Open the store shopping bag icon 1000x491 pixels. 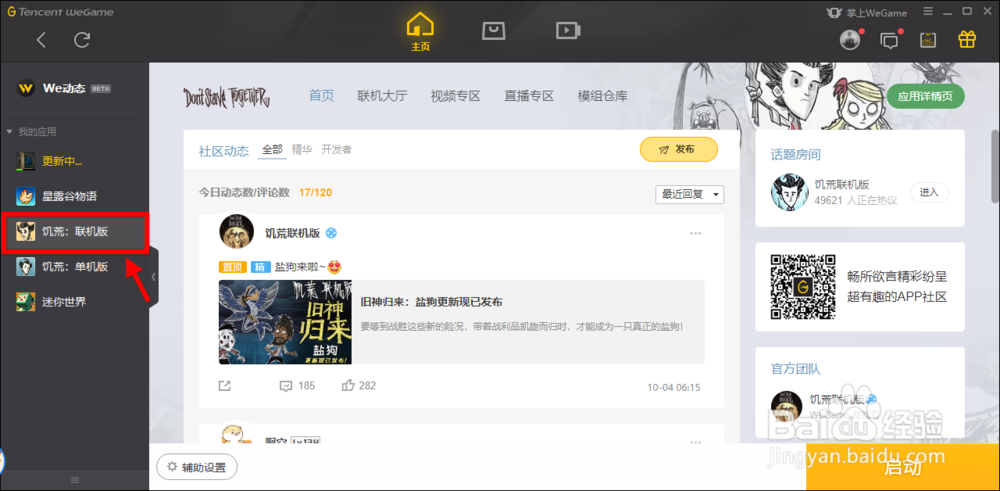click(x=493, y=31)
